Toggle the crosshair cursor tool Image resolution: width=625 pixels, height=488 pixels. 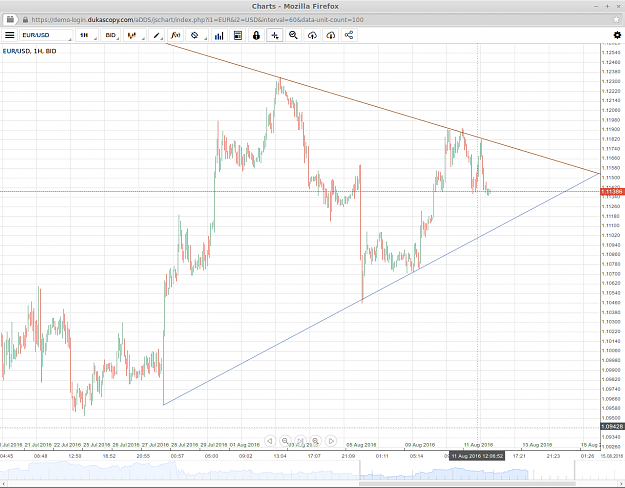(275, 35)
